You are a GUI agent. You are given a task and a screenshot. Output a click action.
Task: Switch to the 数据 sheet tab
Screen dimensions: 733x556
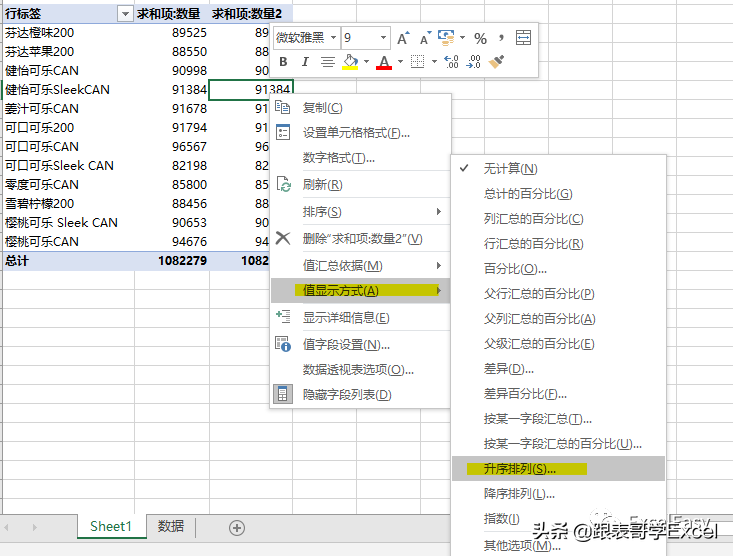coord(171,527)
